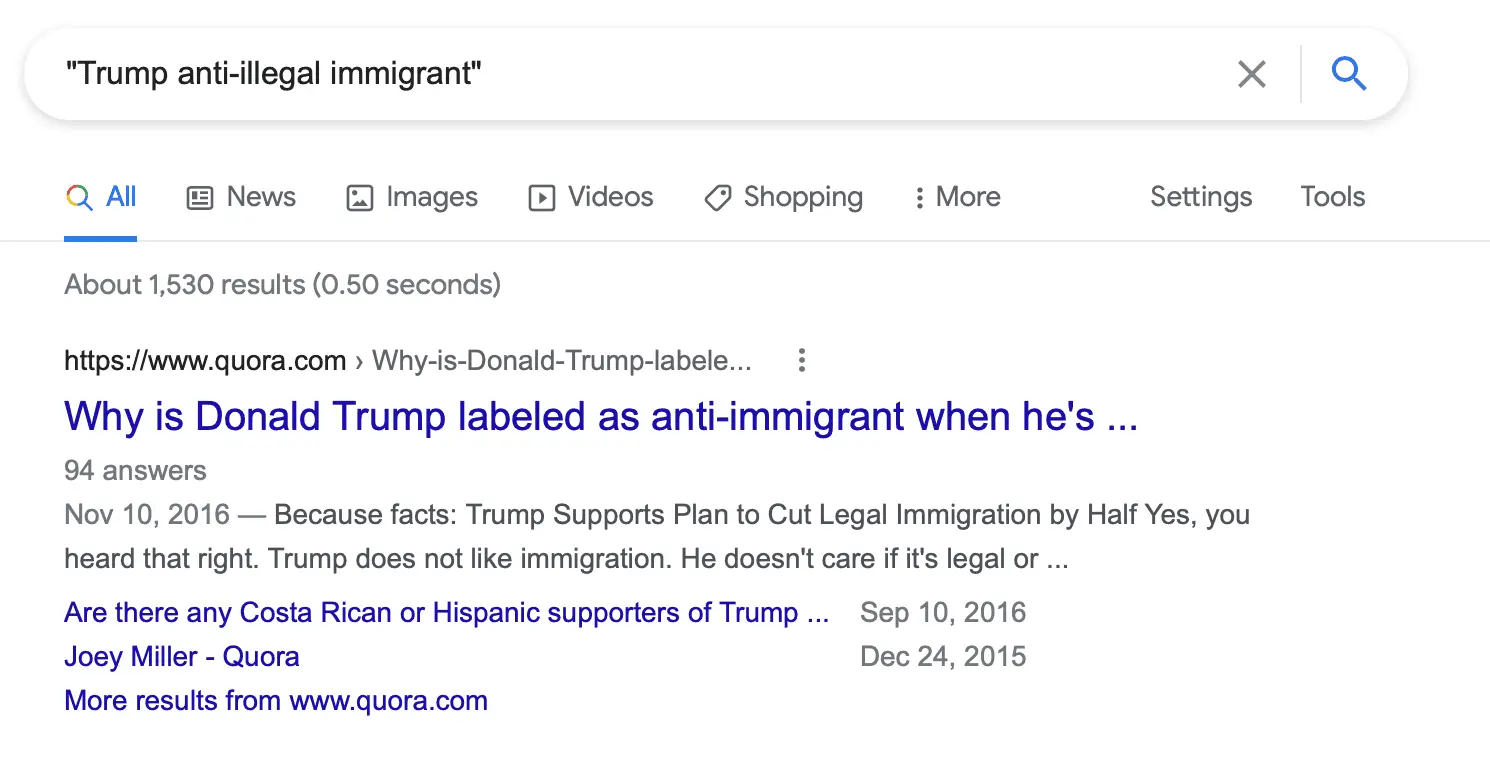Viewport: 1490px width, 762px height.
Task: Open the three-dot options for Quora result
Action: 801,361
